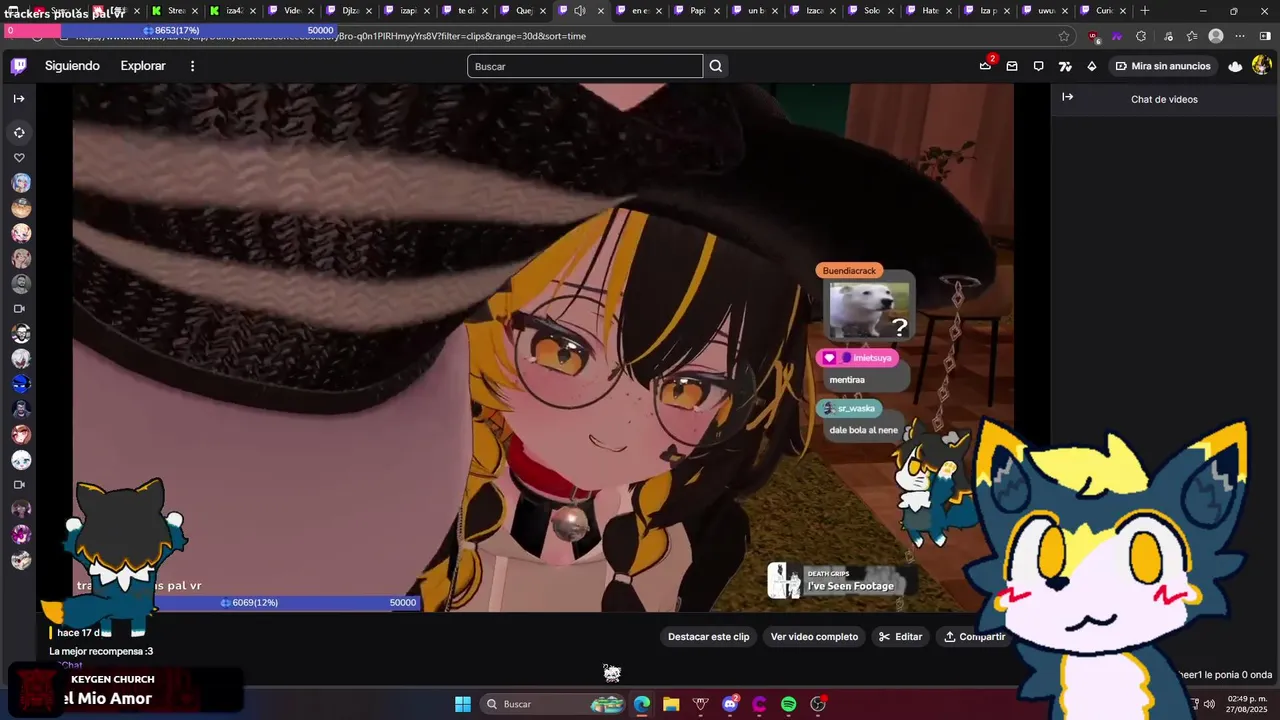Open the purple C app on taskbar
1280x720 pixels.
[759, 704]
